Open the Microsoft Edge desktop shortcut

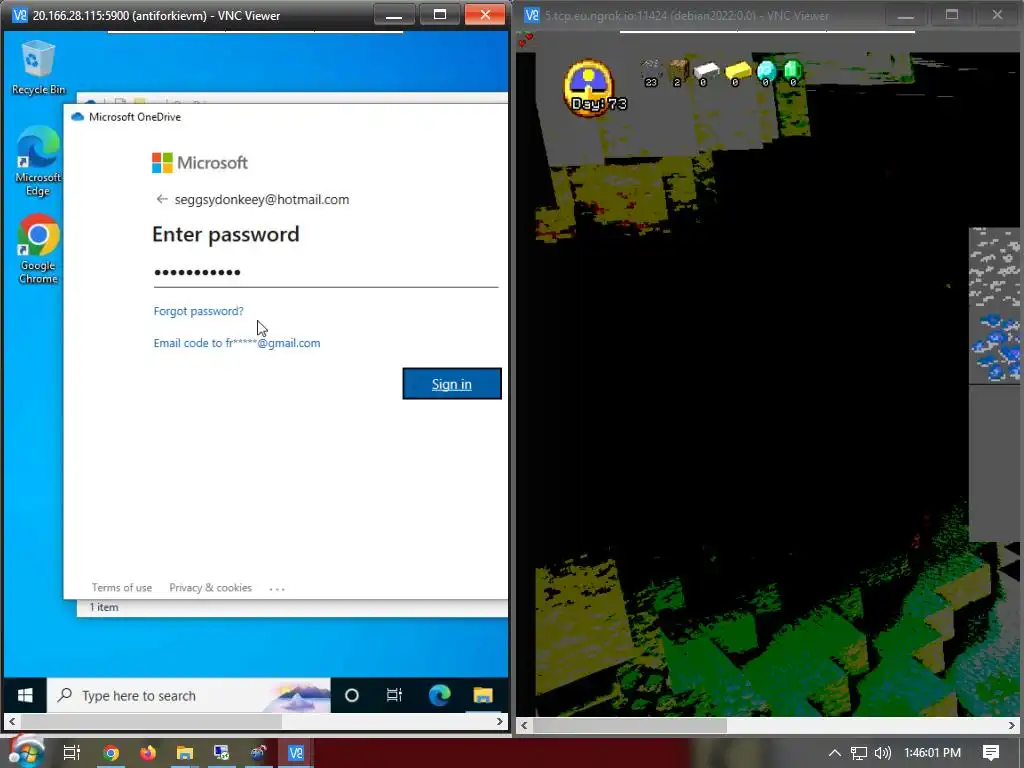pyautogui.click(x=38, y=161)
